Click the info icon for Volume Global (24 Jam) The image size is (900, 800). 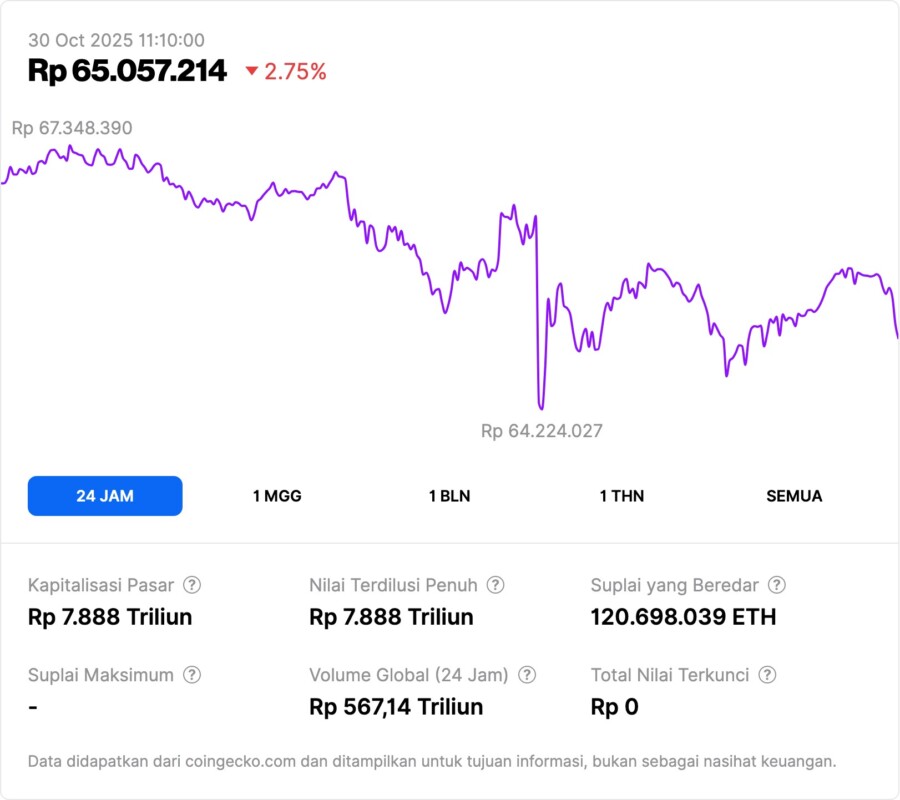click(527, 675)
